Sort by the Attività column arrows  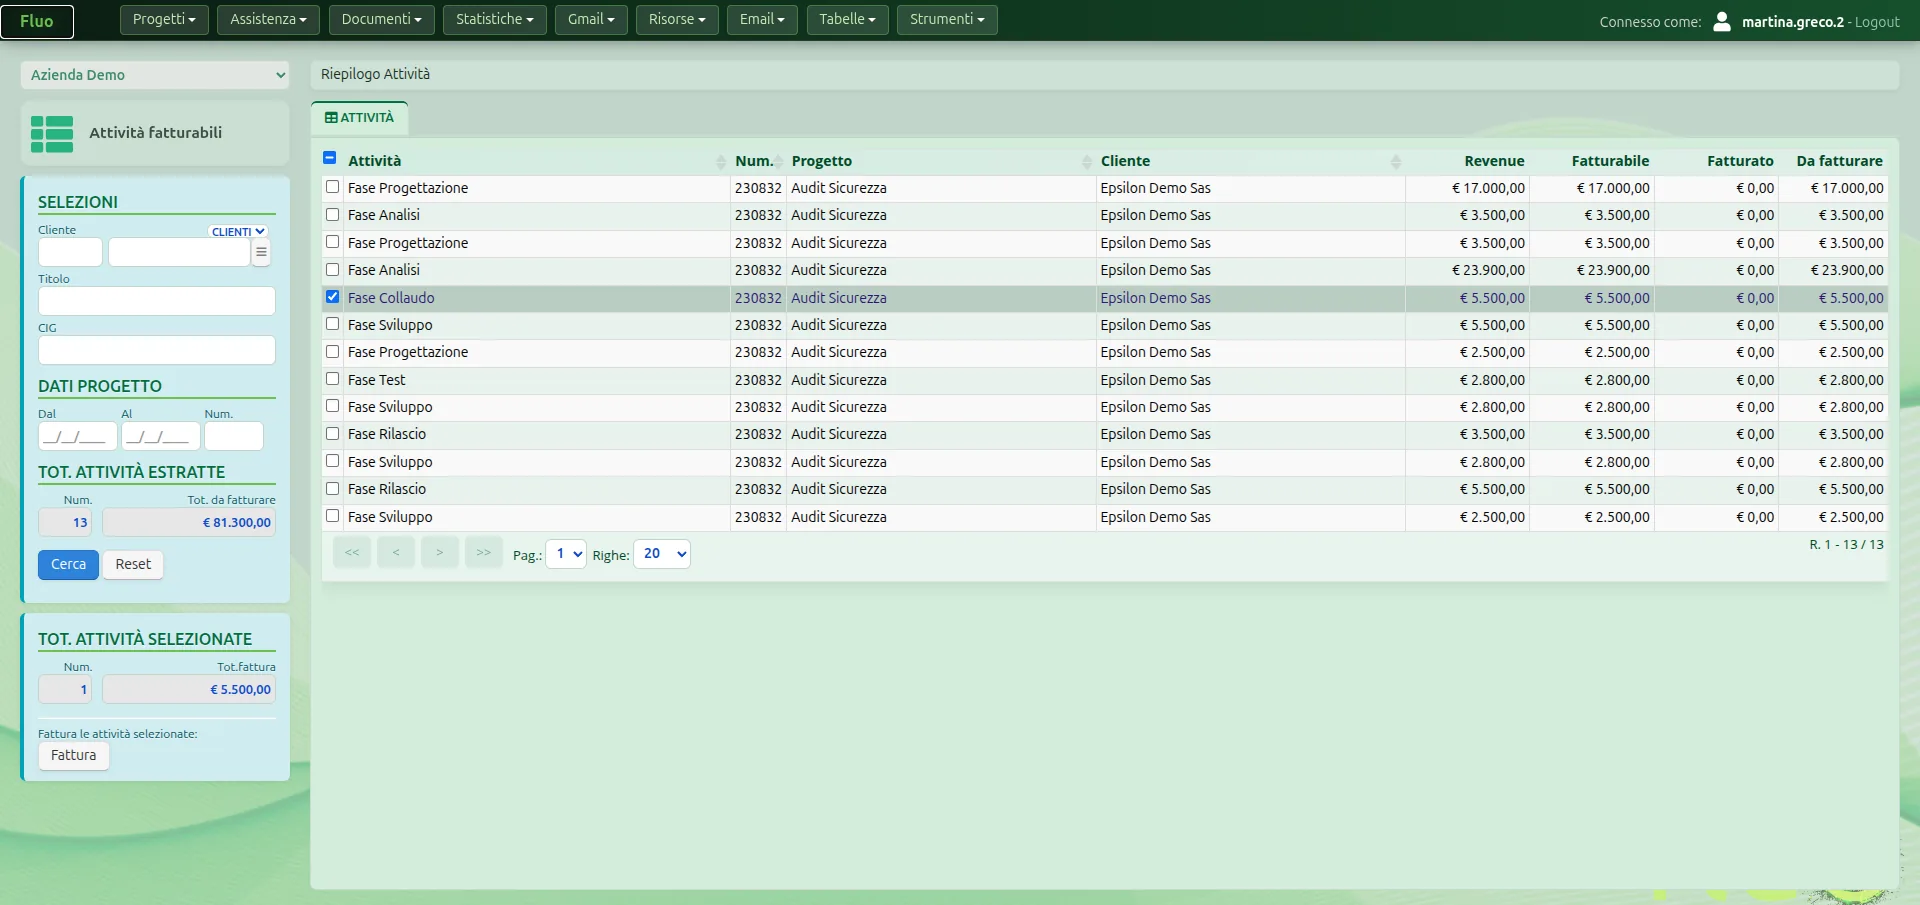721,162
